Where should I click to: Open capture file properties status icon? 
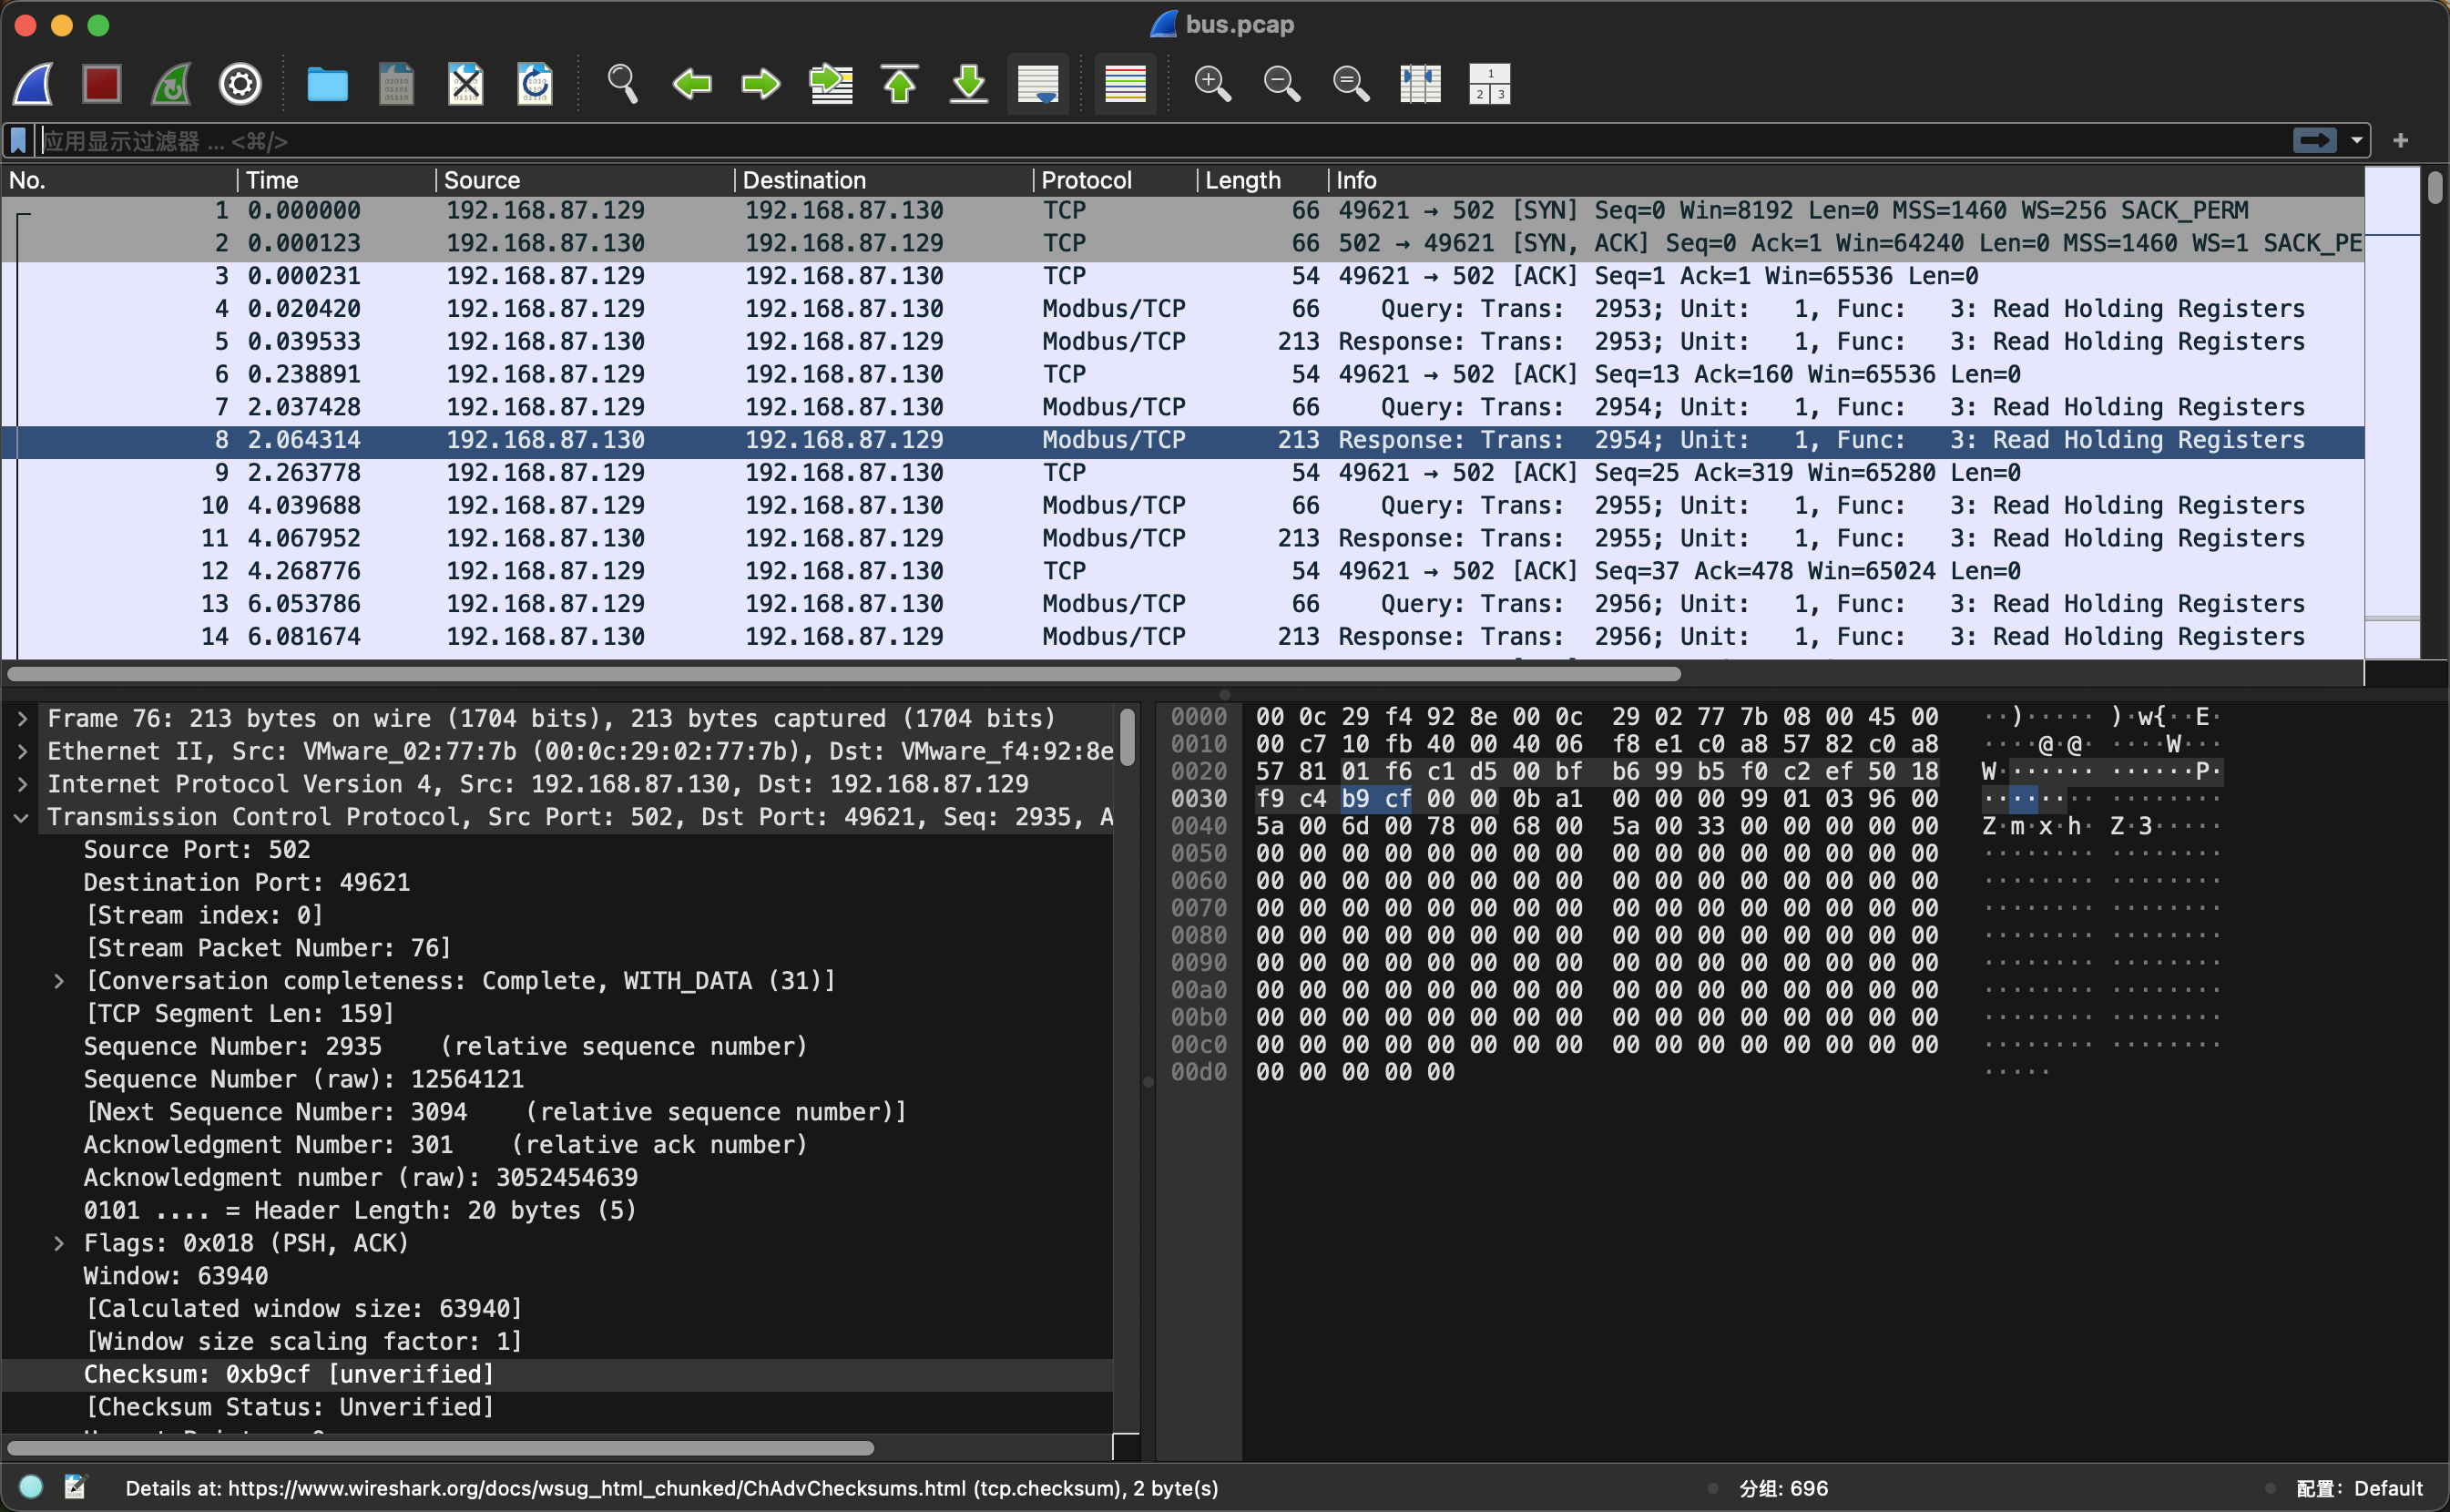tap(76, 1488)
